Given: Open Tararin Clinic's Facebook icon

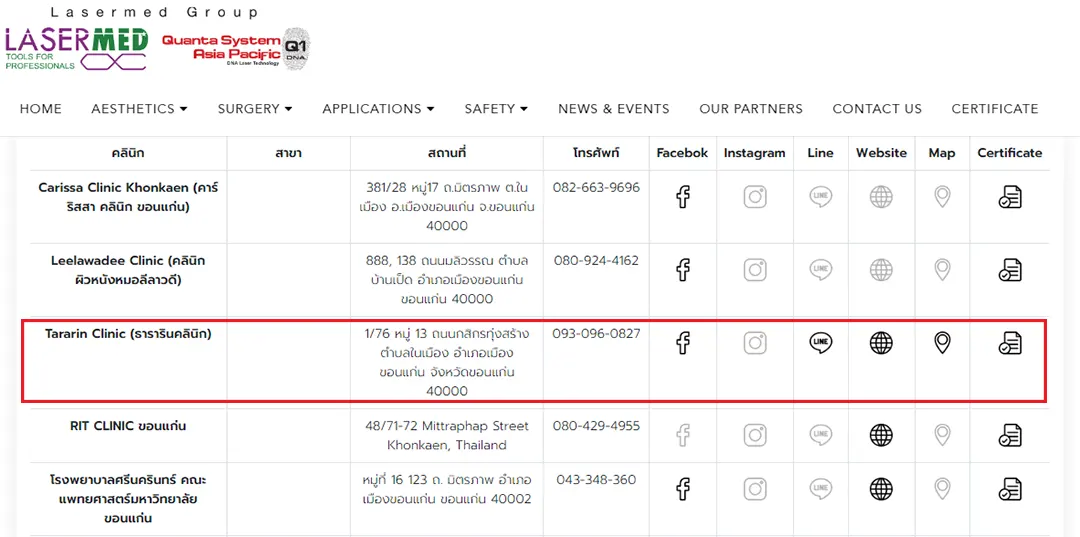Looking at the screenshot, I should pos(682,342).
